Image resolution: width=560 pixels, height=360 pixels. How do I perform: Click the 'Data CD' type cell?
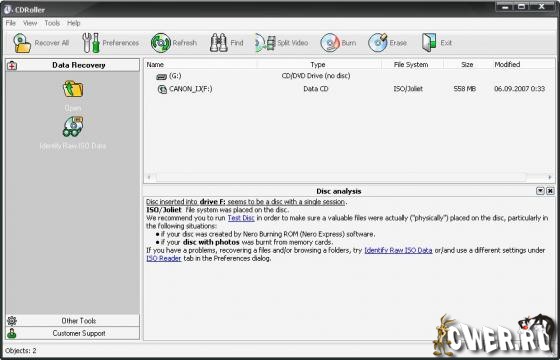point(316,89)
